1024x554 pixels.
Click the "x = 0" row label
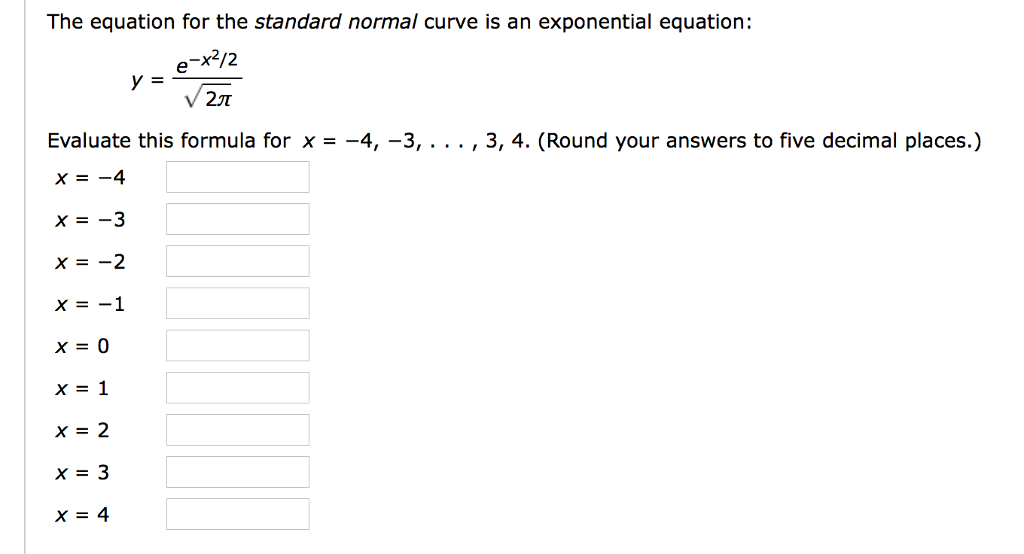click(83, 346)
